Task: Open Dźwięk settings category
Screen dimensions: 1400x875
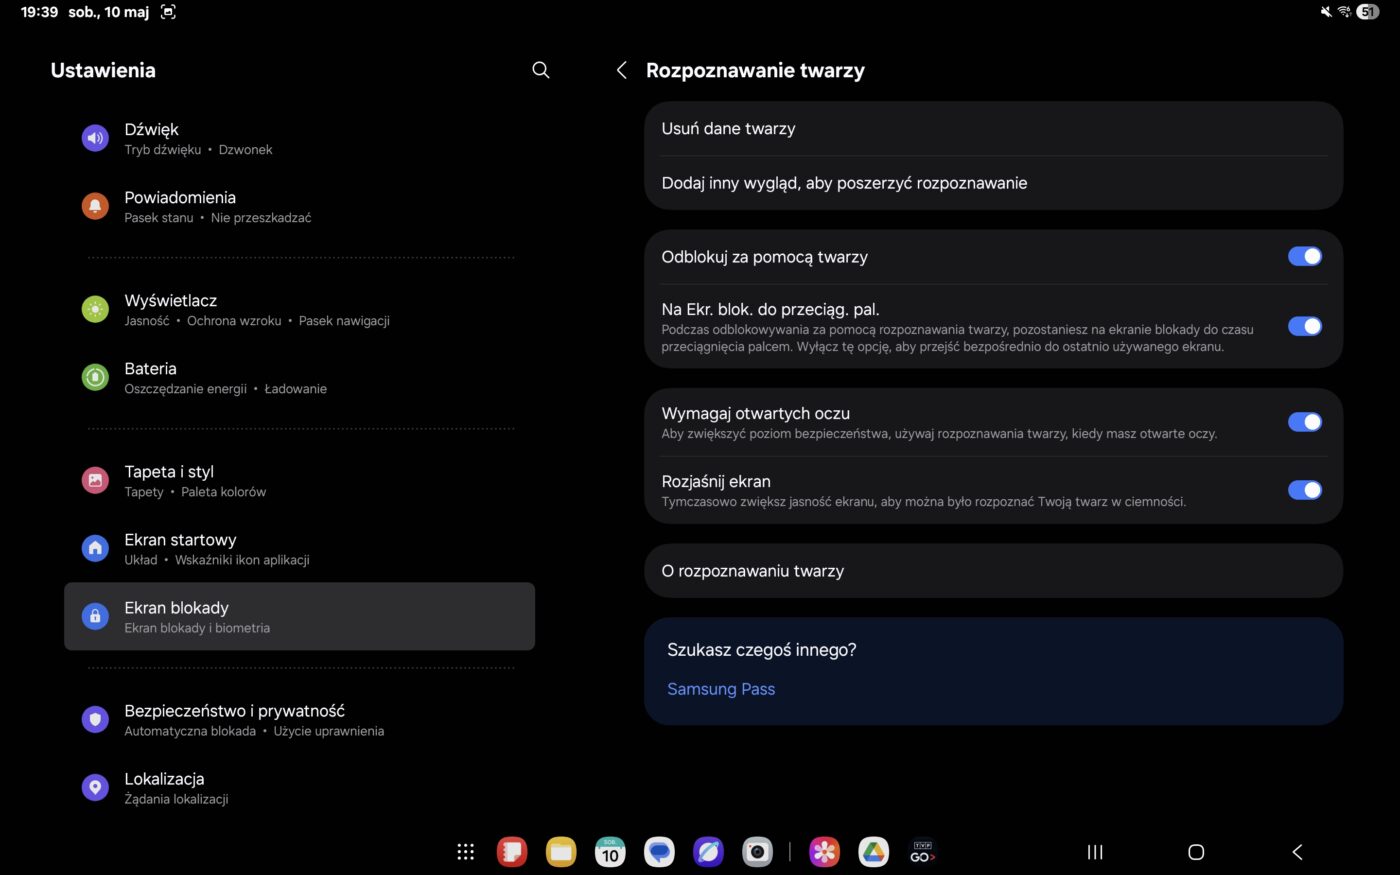Action: point(152,138)
